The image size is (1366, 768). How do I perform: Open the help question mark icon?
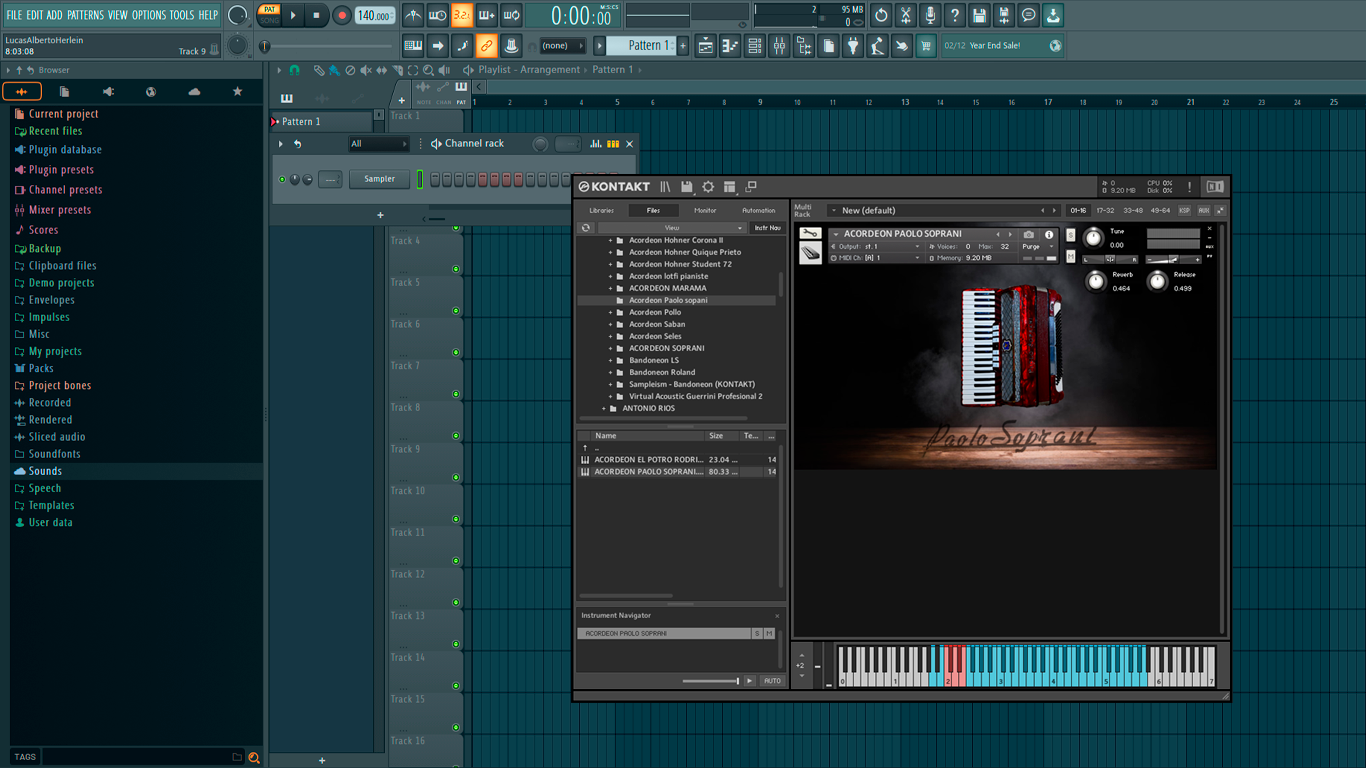955,16
